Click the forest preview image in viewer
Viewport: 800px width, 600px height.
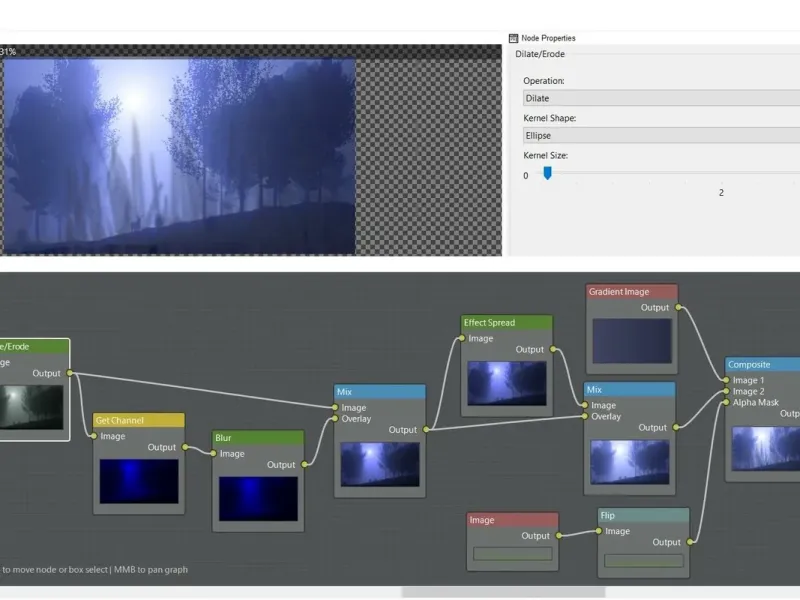[x=180, y=155]
